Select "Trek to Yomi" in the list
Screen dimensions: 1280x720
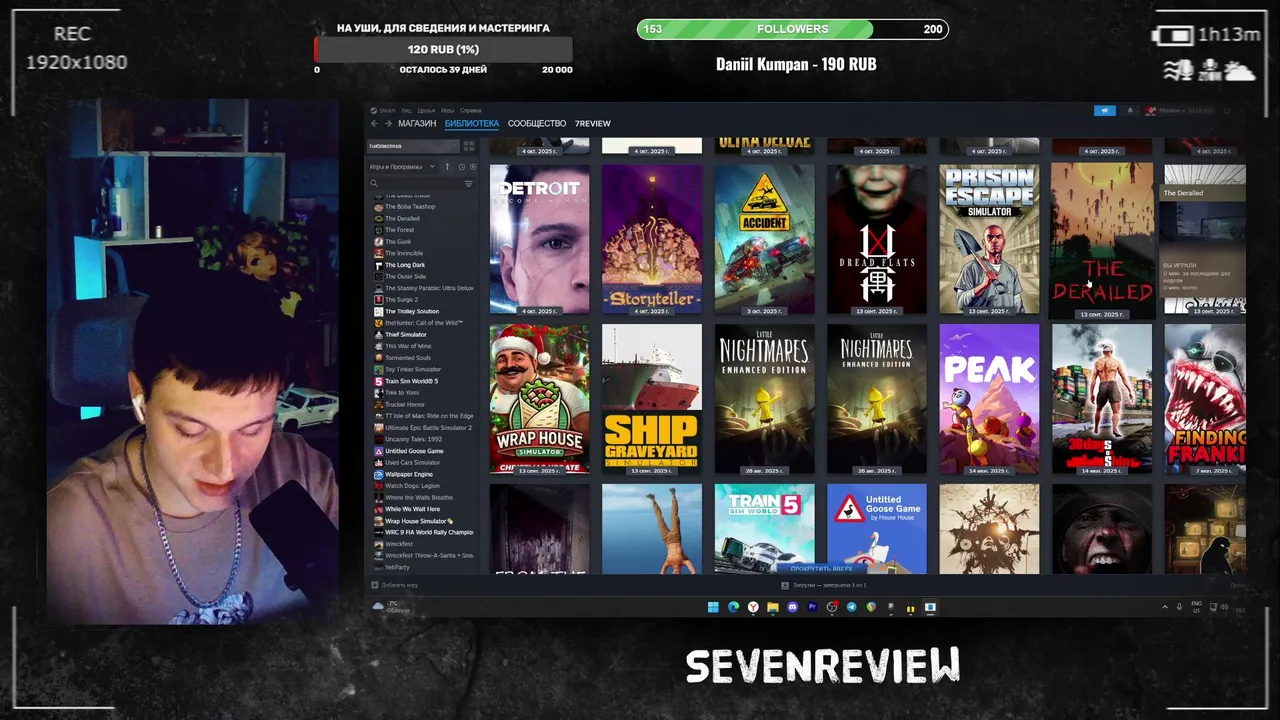402,393
